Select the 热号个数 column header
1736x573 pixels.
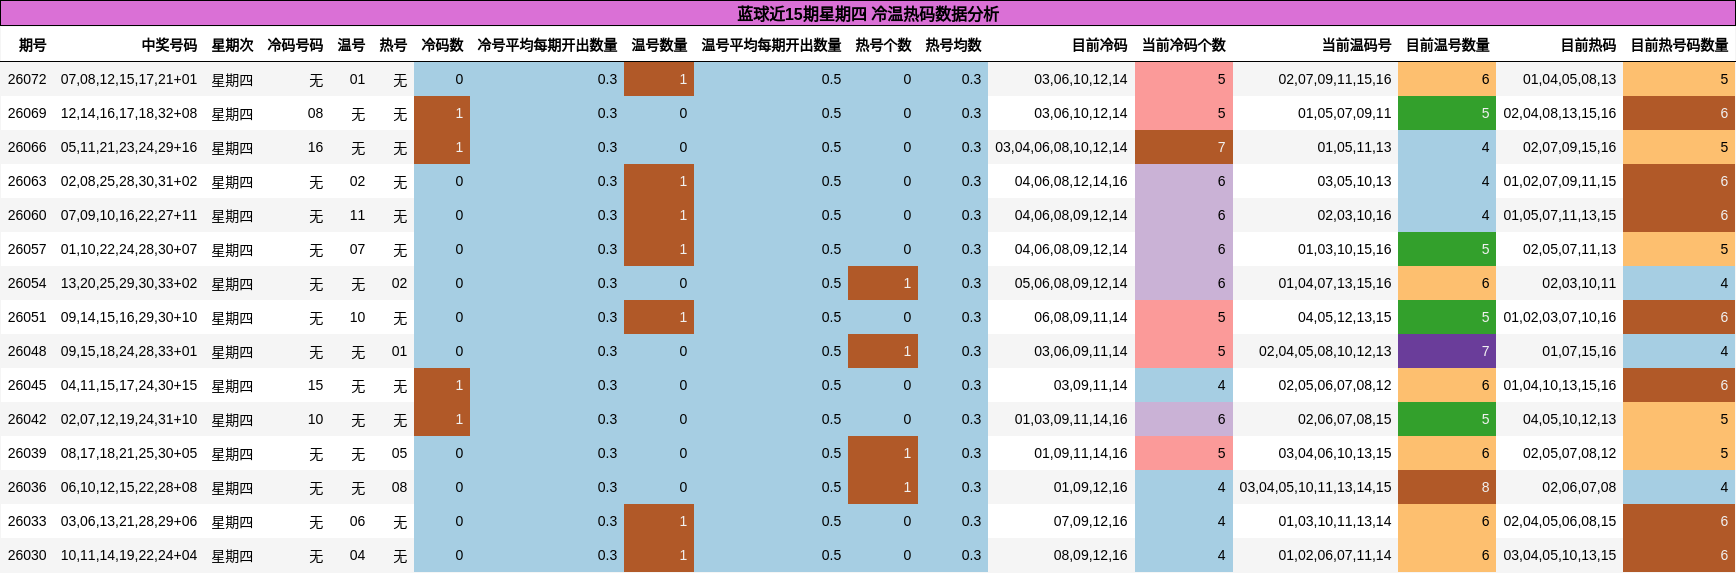[883, 45]
